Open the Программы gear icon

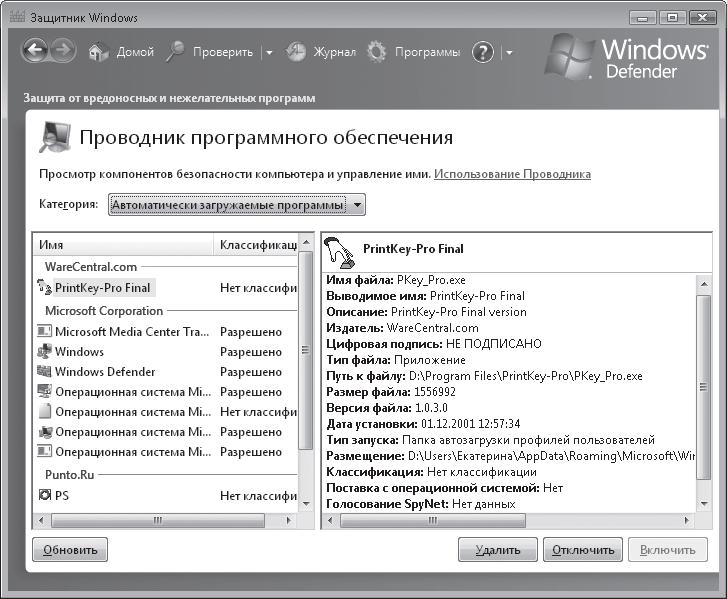click(376, 52)
